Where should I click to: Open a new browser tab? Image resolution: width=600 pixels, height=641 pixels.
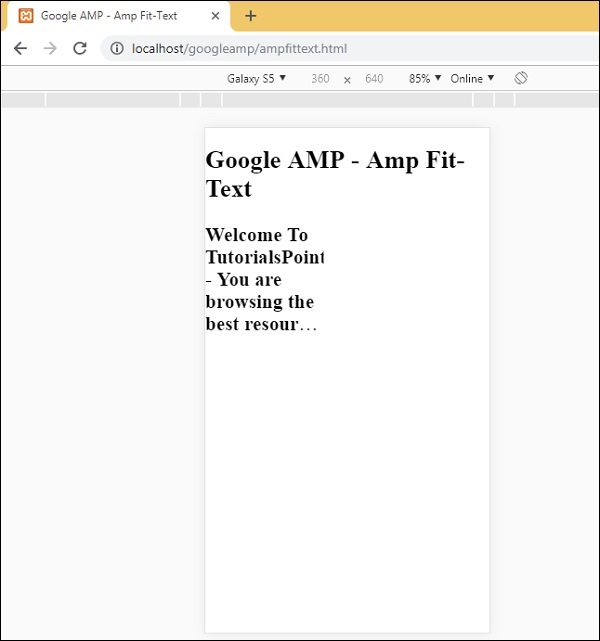click(x=251, y=16)
